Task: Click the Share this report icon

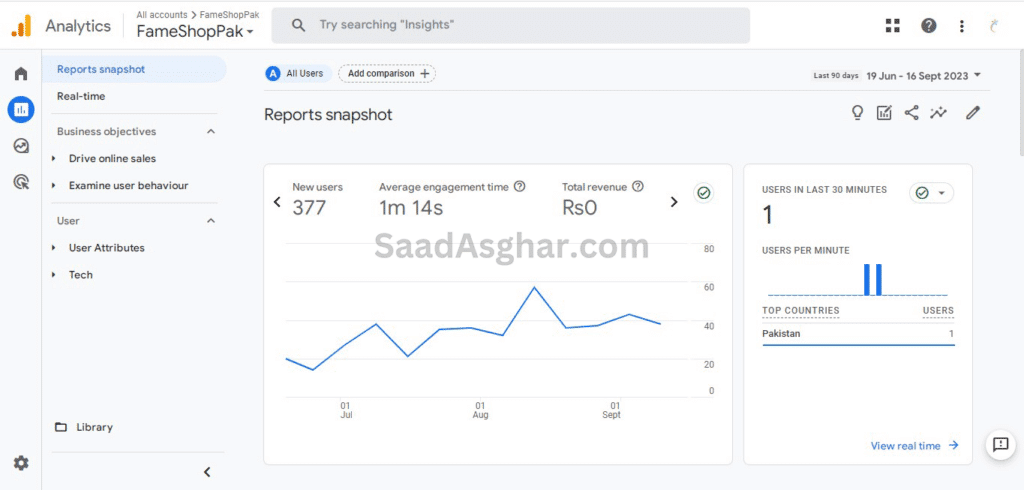Action: coord(911,112)
